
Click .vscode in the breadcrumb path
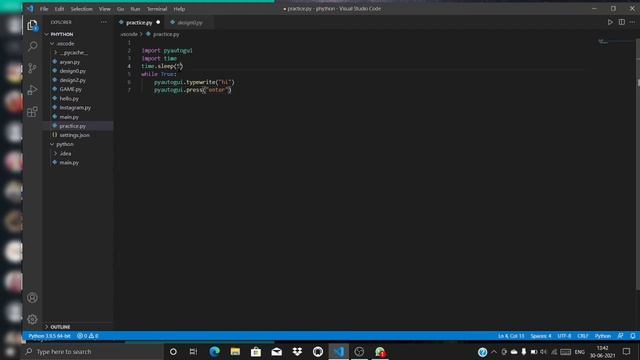[129, 34]
